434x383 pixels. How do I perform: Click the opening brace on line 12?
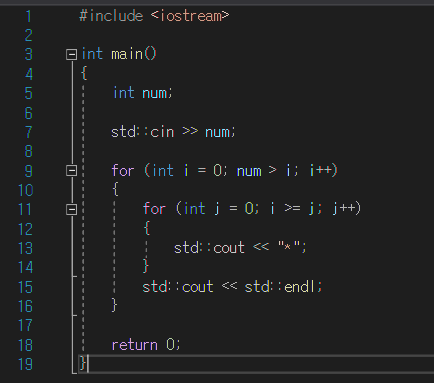coord(147,228)
